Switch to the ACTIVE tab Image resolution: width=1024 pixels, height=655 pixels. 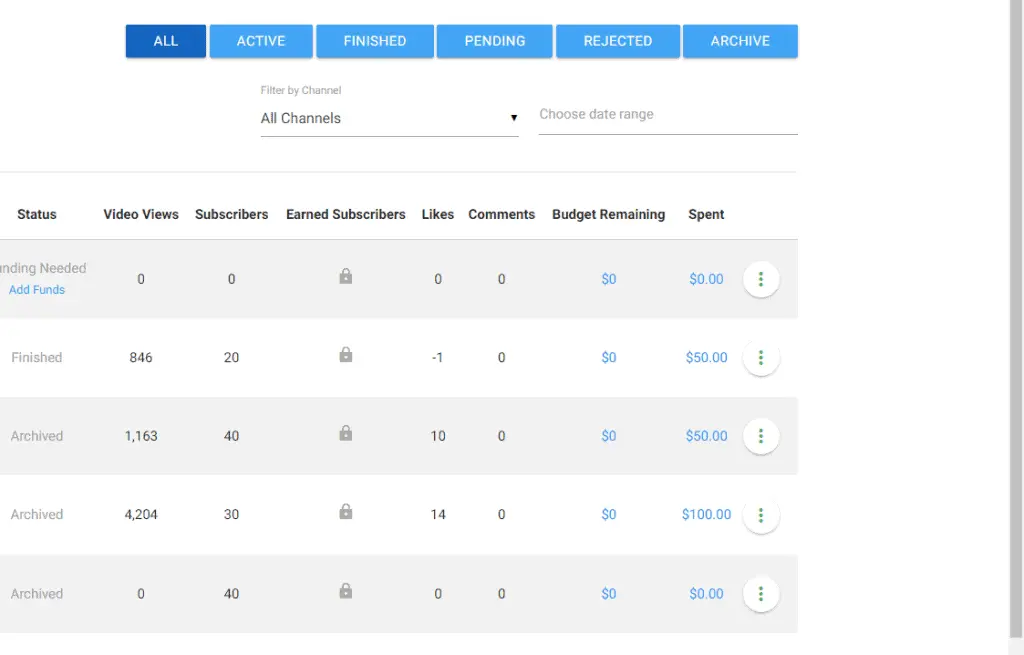(261, 41)
